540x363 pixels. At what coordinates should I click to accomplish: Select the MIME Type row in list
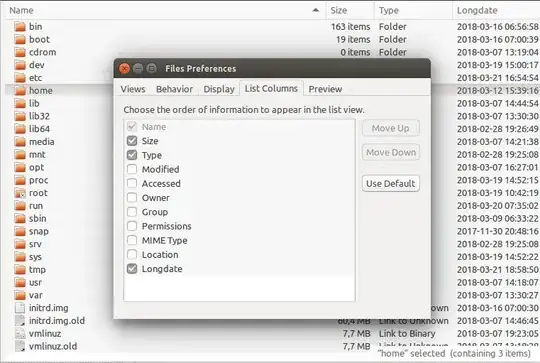coord(239,240)
